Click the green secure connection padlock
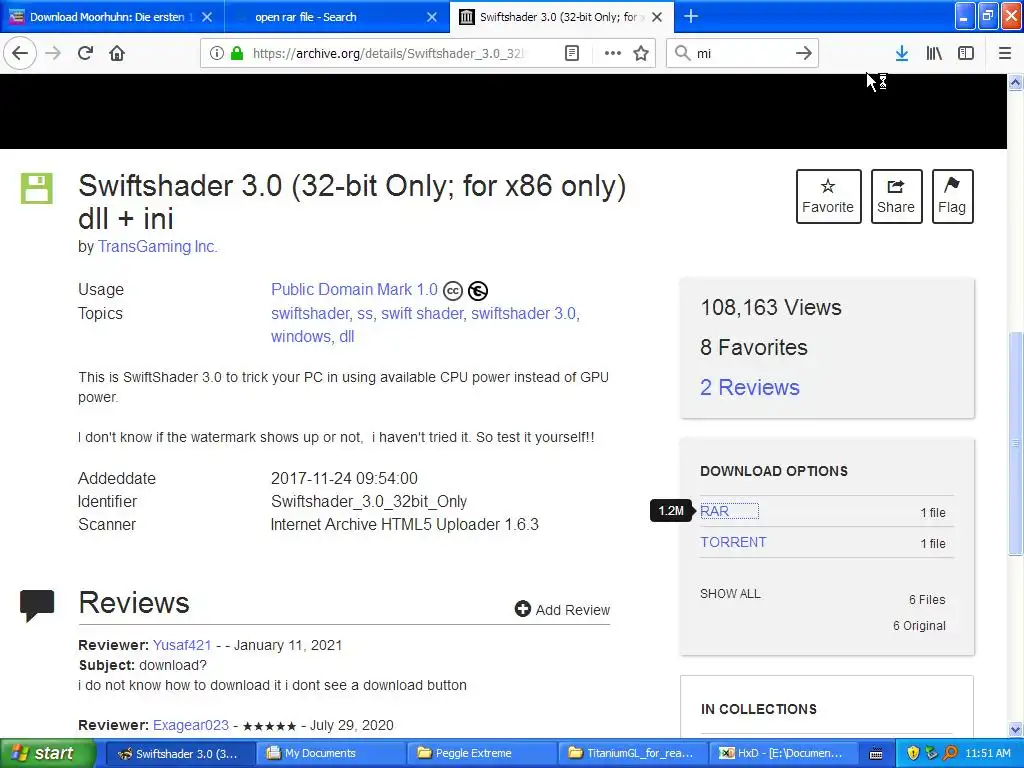This screenshot has height=768, width=1024. (x=236, y=53)
